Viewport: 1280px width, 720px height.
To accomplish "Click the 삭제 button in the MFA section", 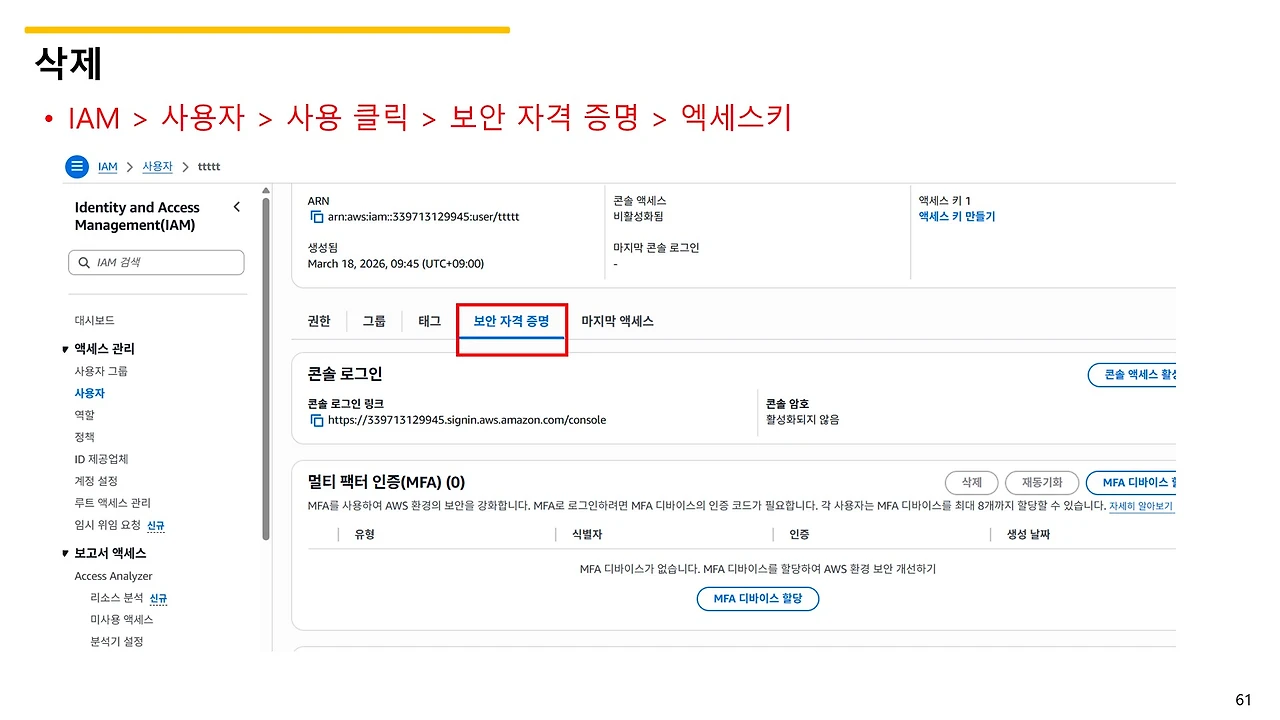I will (971, 482).
